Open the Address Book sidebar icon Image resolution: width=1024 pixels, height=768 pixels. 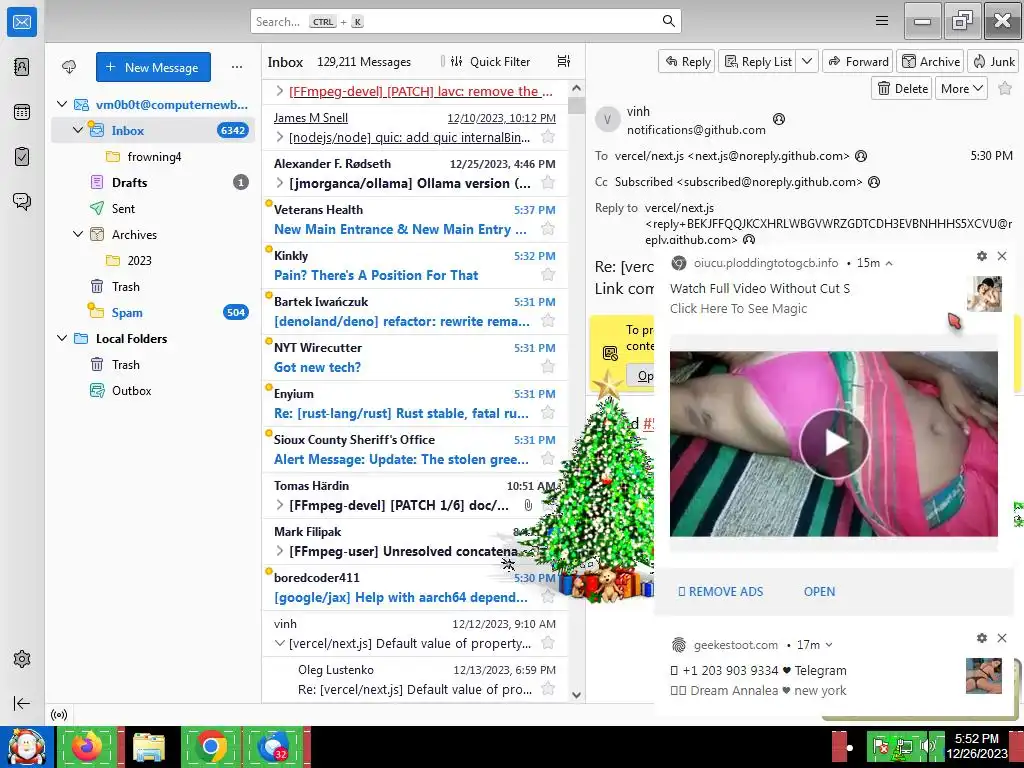(x=22, y=67)
